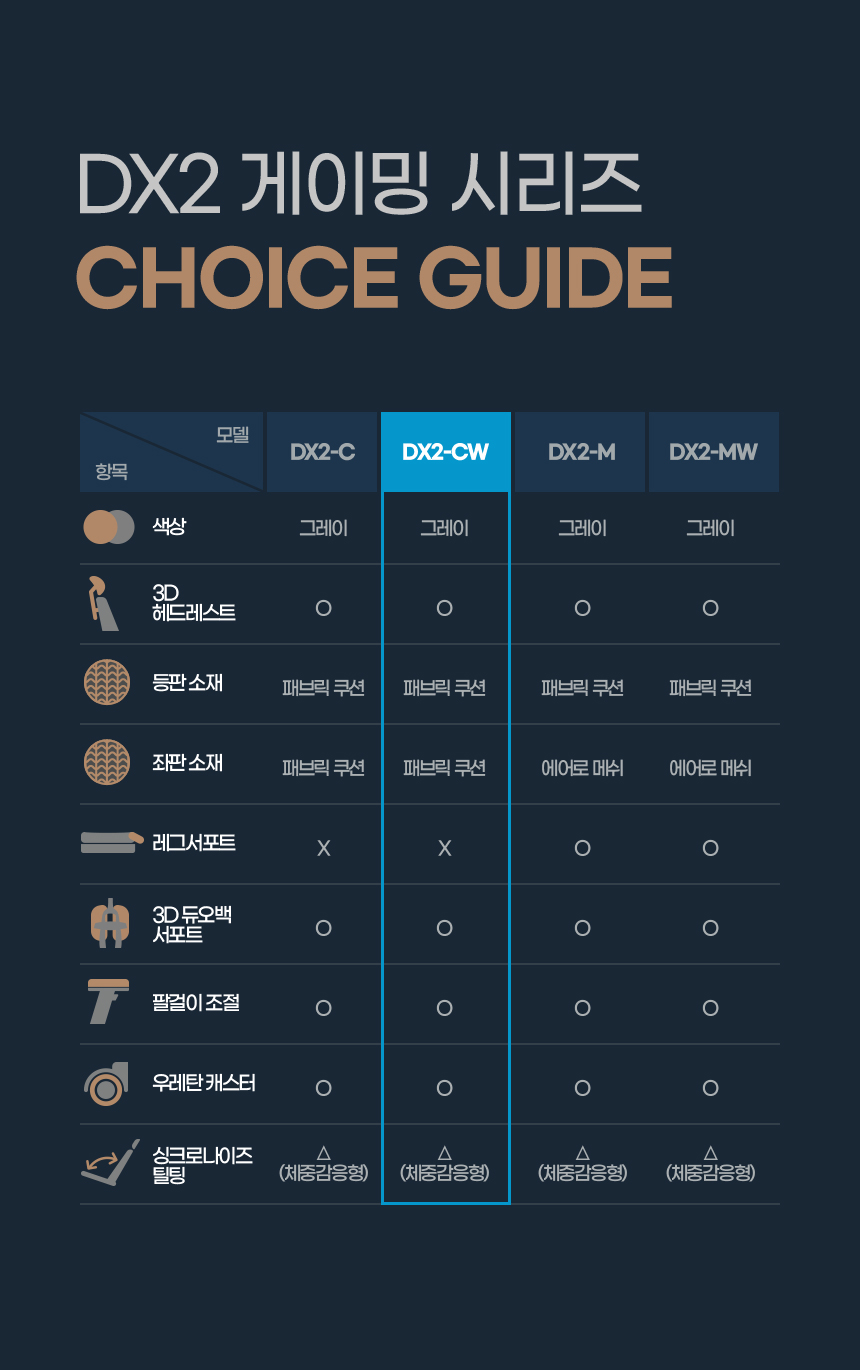Click the 등판 소재 backrest pattern icon
Screen dimensions: 860x1370
coord(107,683)
